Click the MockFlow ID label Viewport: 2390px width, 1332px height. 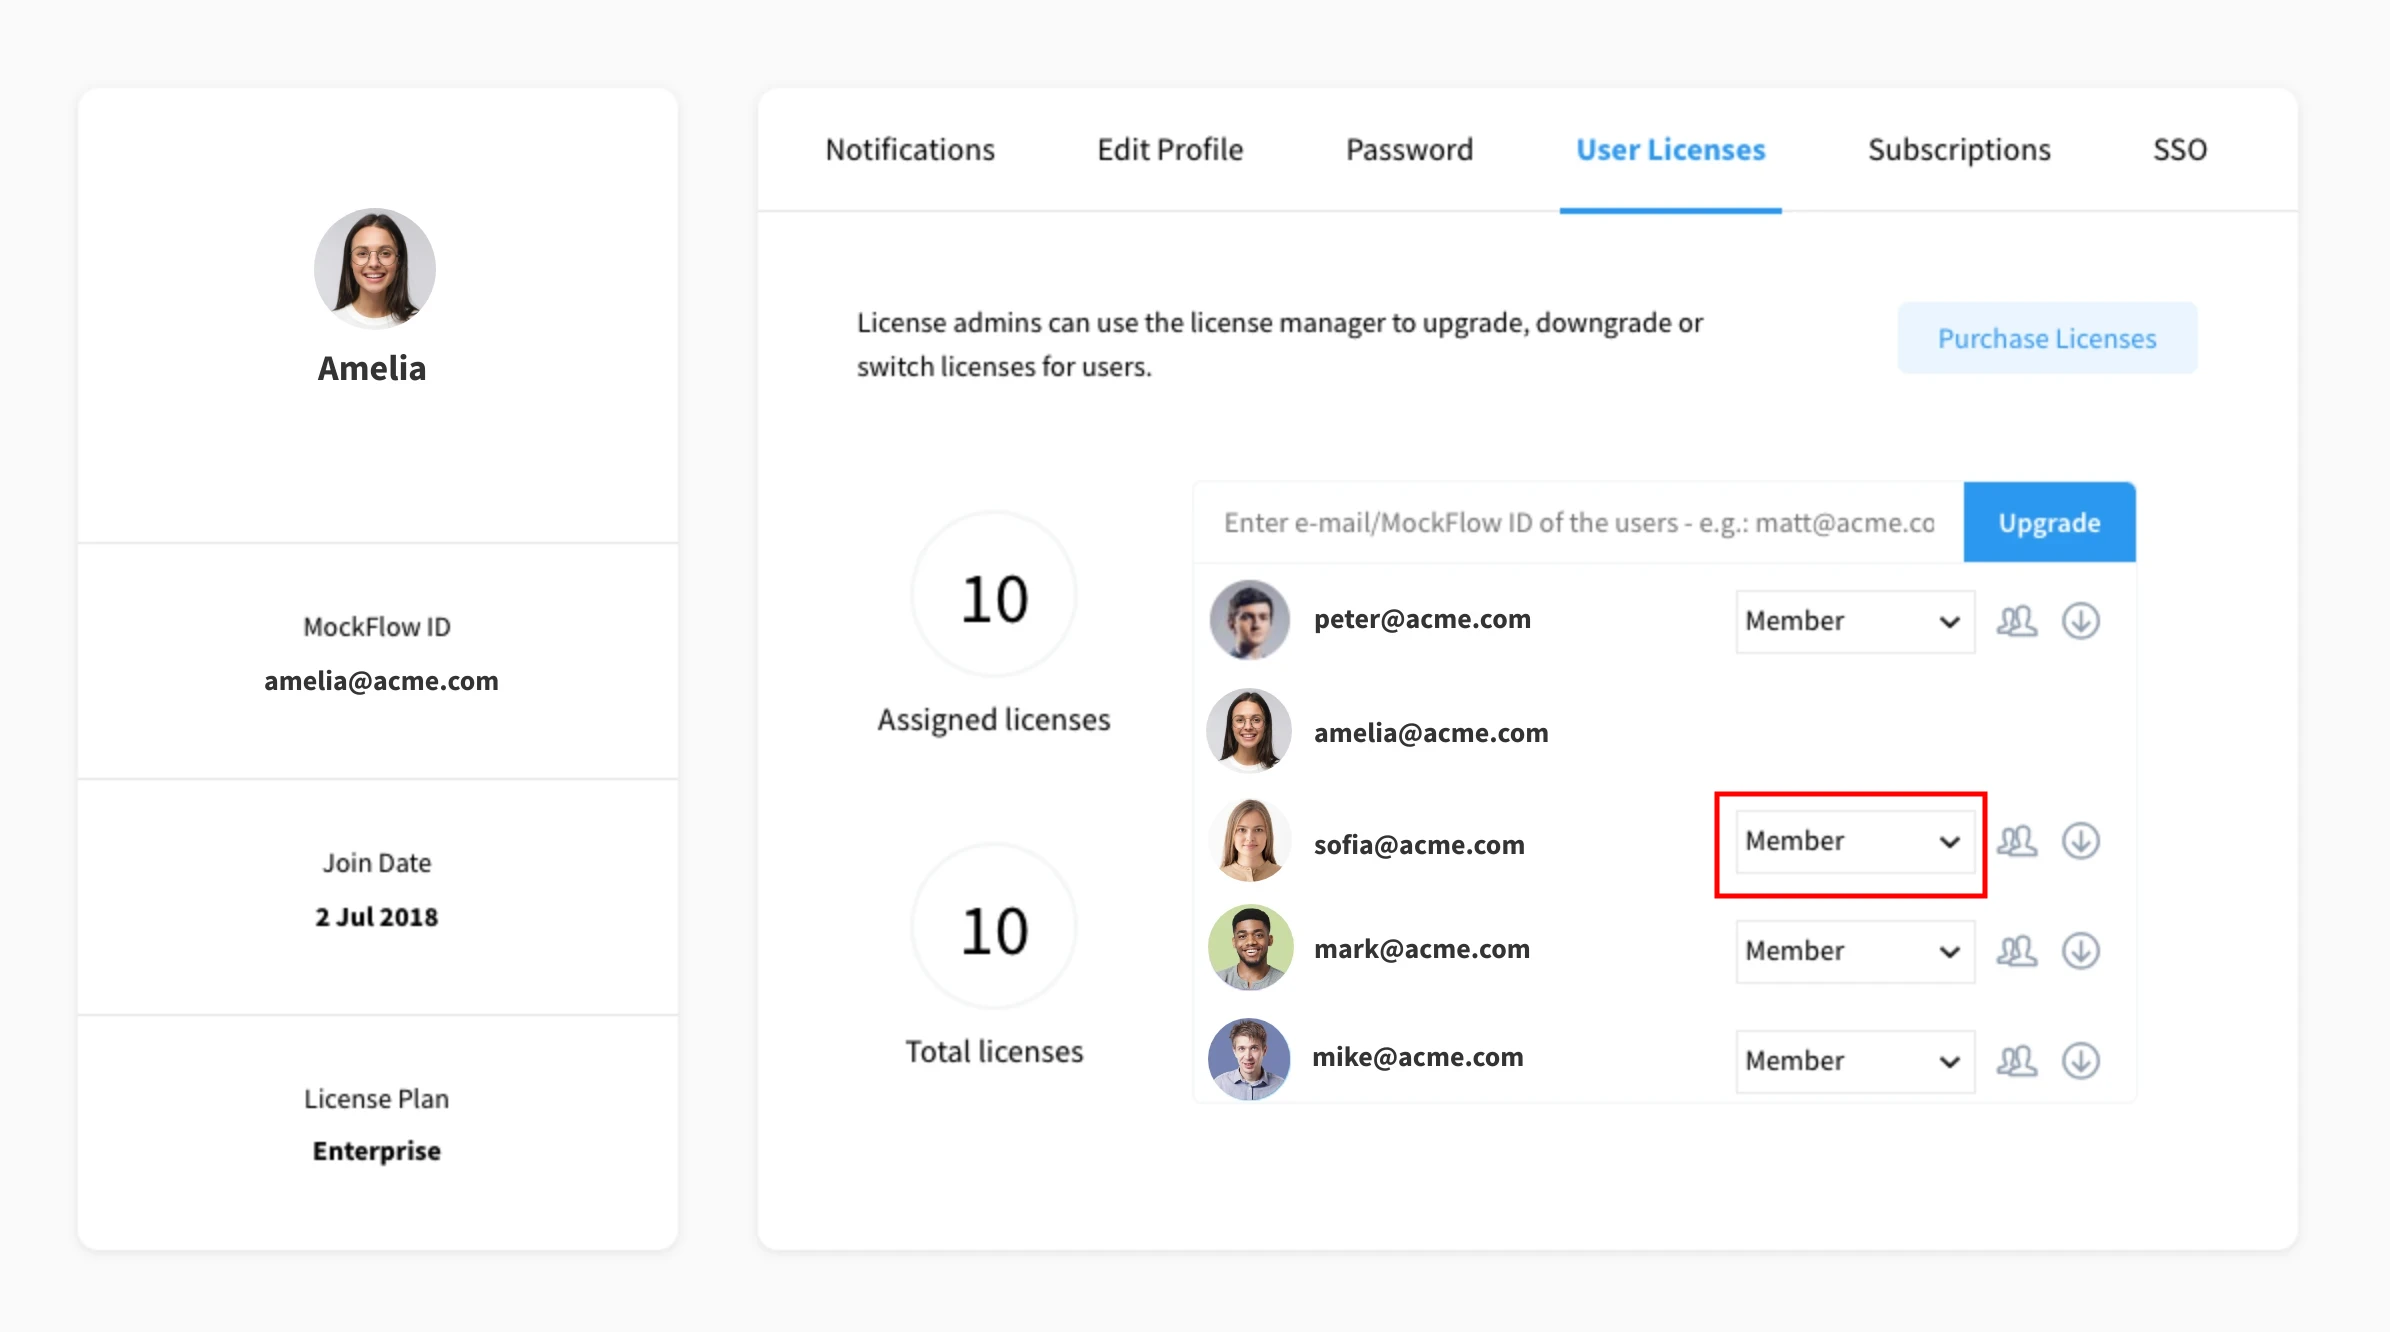377,627
